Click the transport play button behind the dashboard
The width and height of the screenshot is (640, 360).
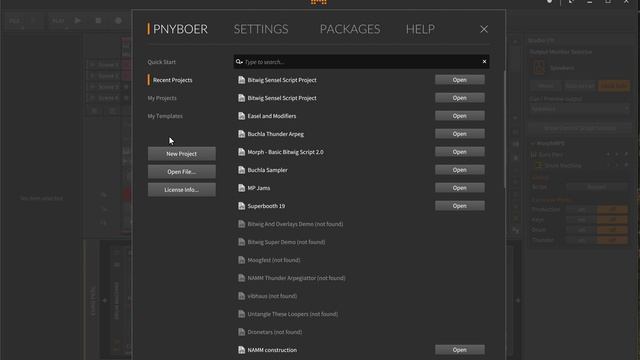click(78, 20)
